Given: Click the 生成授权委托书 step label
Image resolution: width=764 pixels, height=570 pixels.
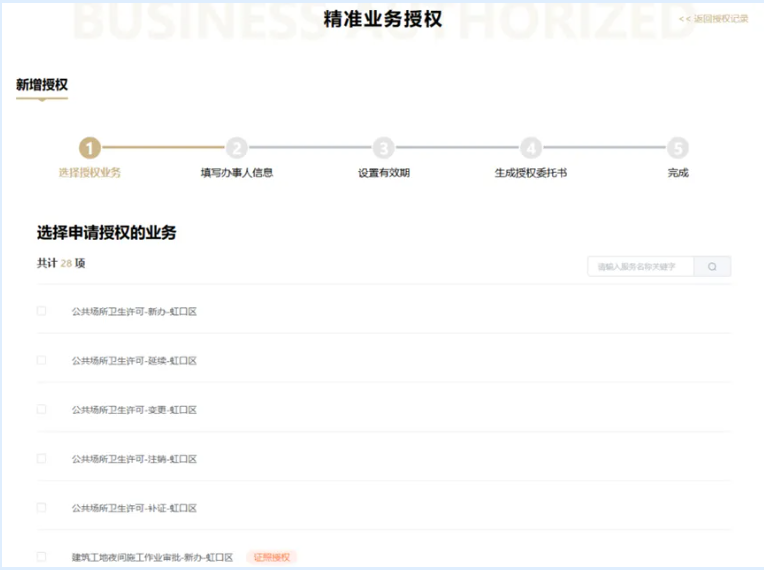Looking at the screenshot, I should [531, 173].
